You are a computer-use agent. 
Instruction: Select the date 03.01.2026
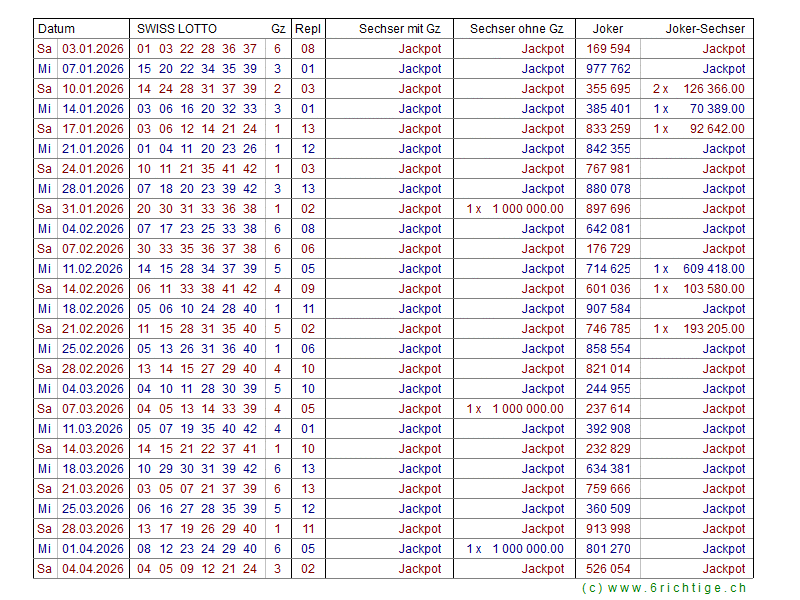point(93,49)
